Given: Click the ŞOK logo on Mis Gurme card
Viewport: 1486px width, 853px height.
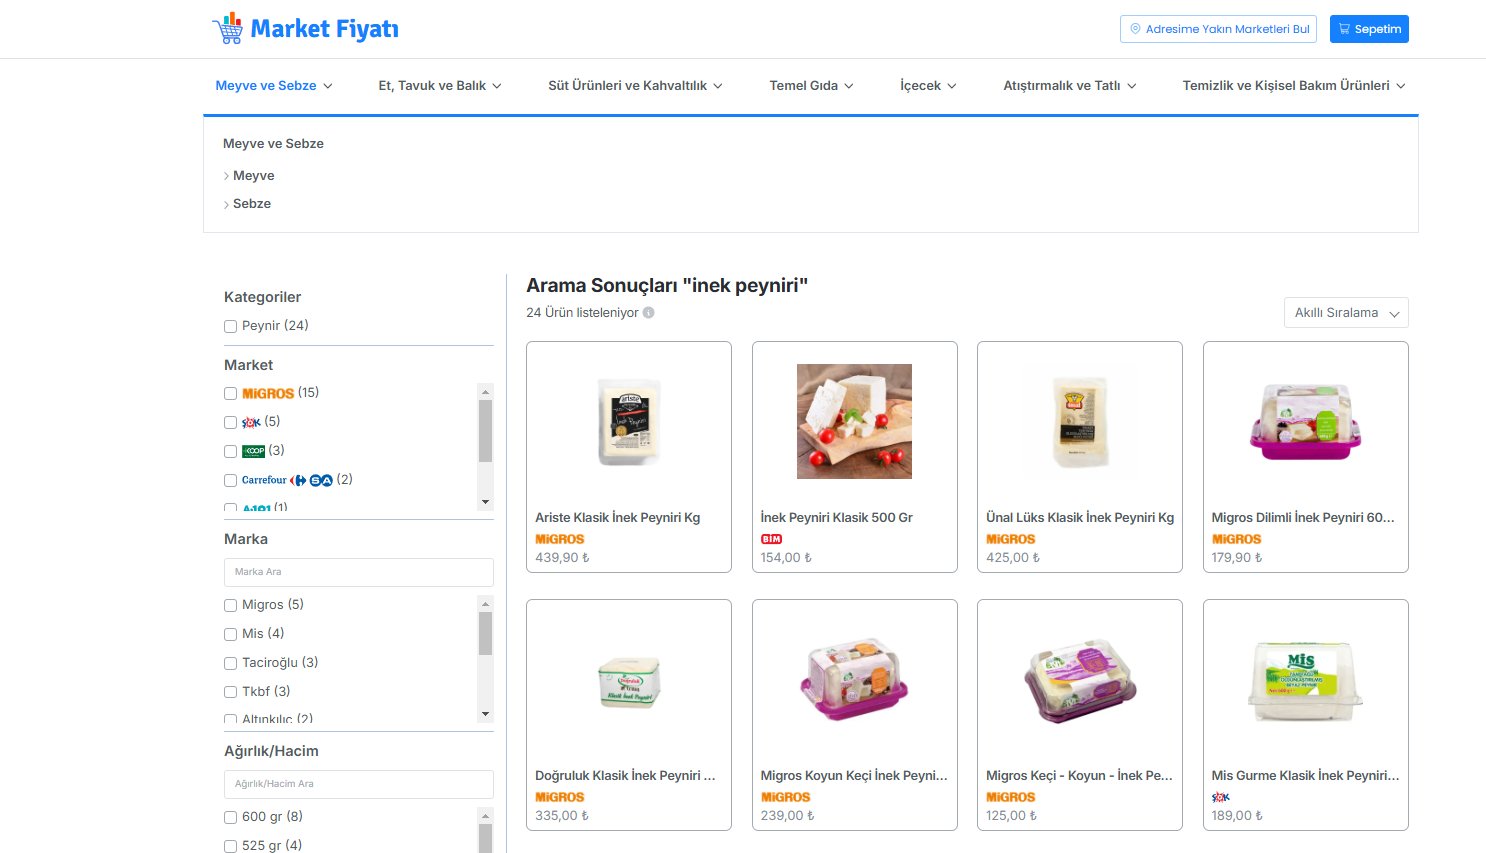Looking at the screenshot, I should pyautogui.click(x=1221, y=797).
